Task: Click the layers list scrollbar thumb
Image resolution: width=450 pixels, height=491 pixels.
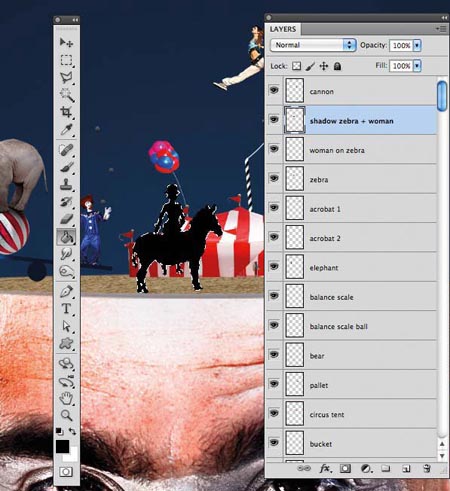Action: tap(442, 95)
